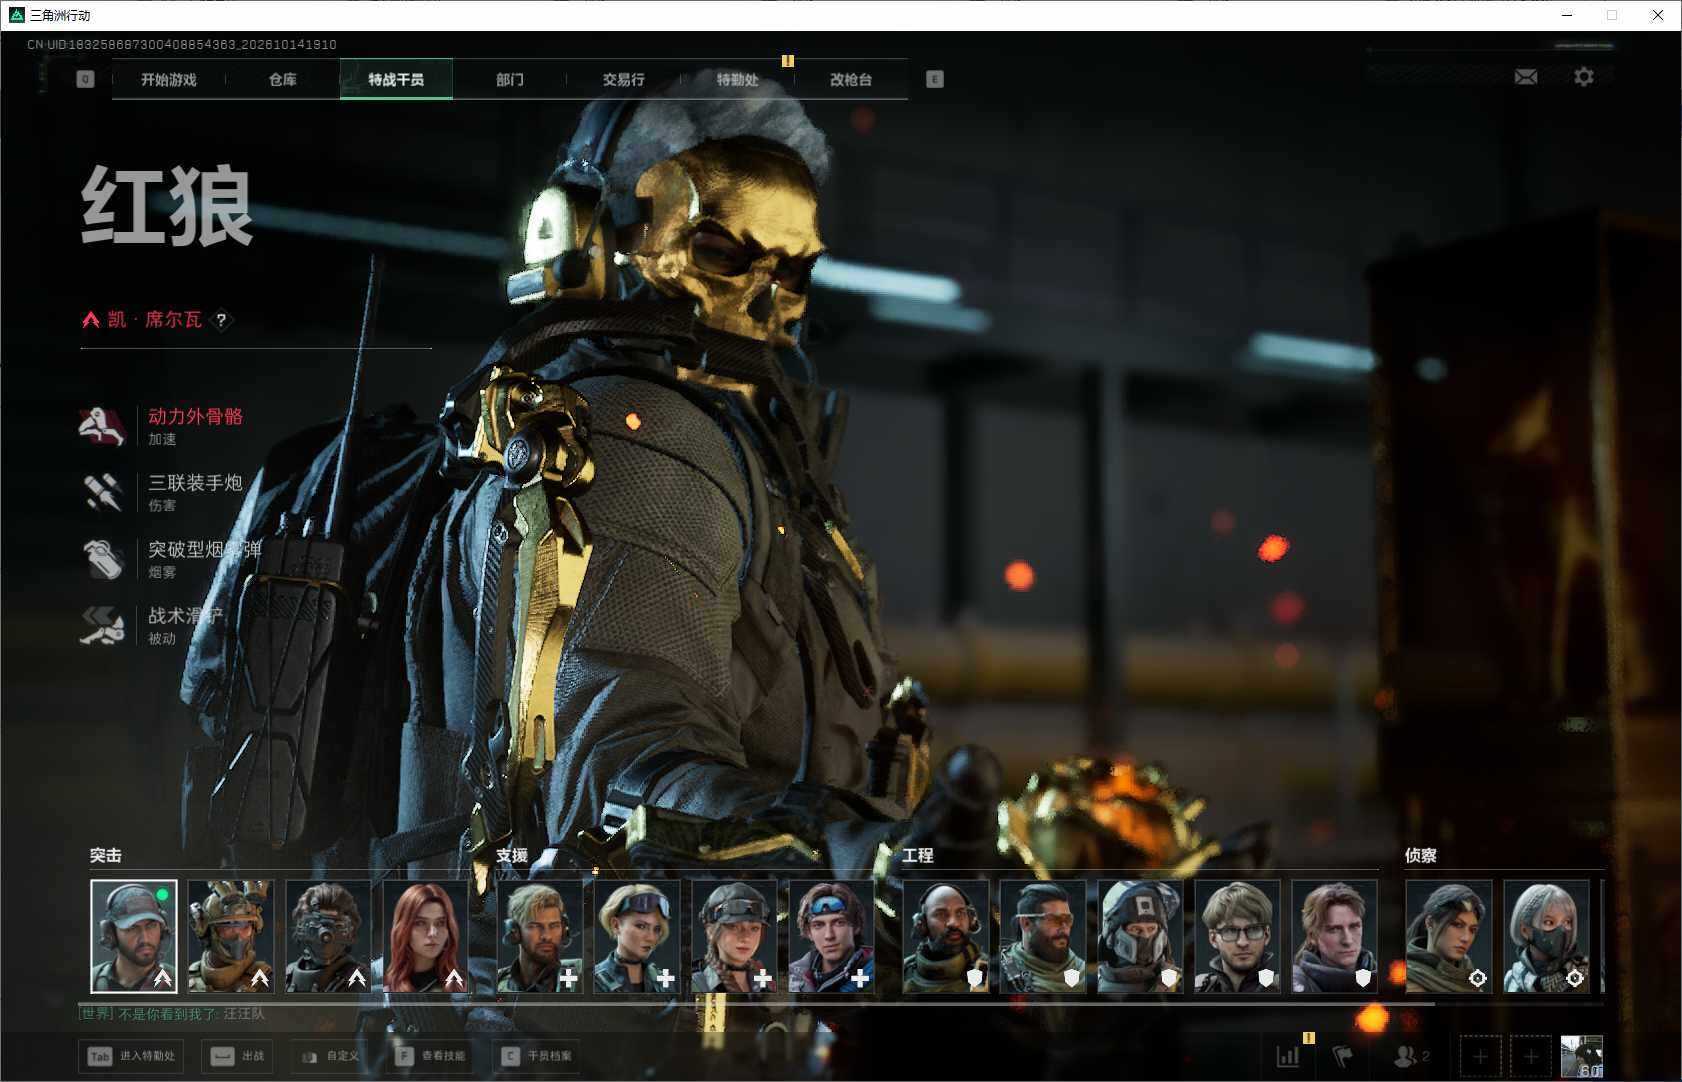This screenshot has width=1682, height=1082.
Task: Go to the 交易行 tab
Action: (623, 80)
